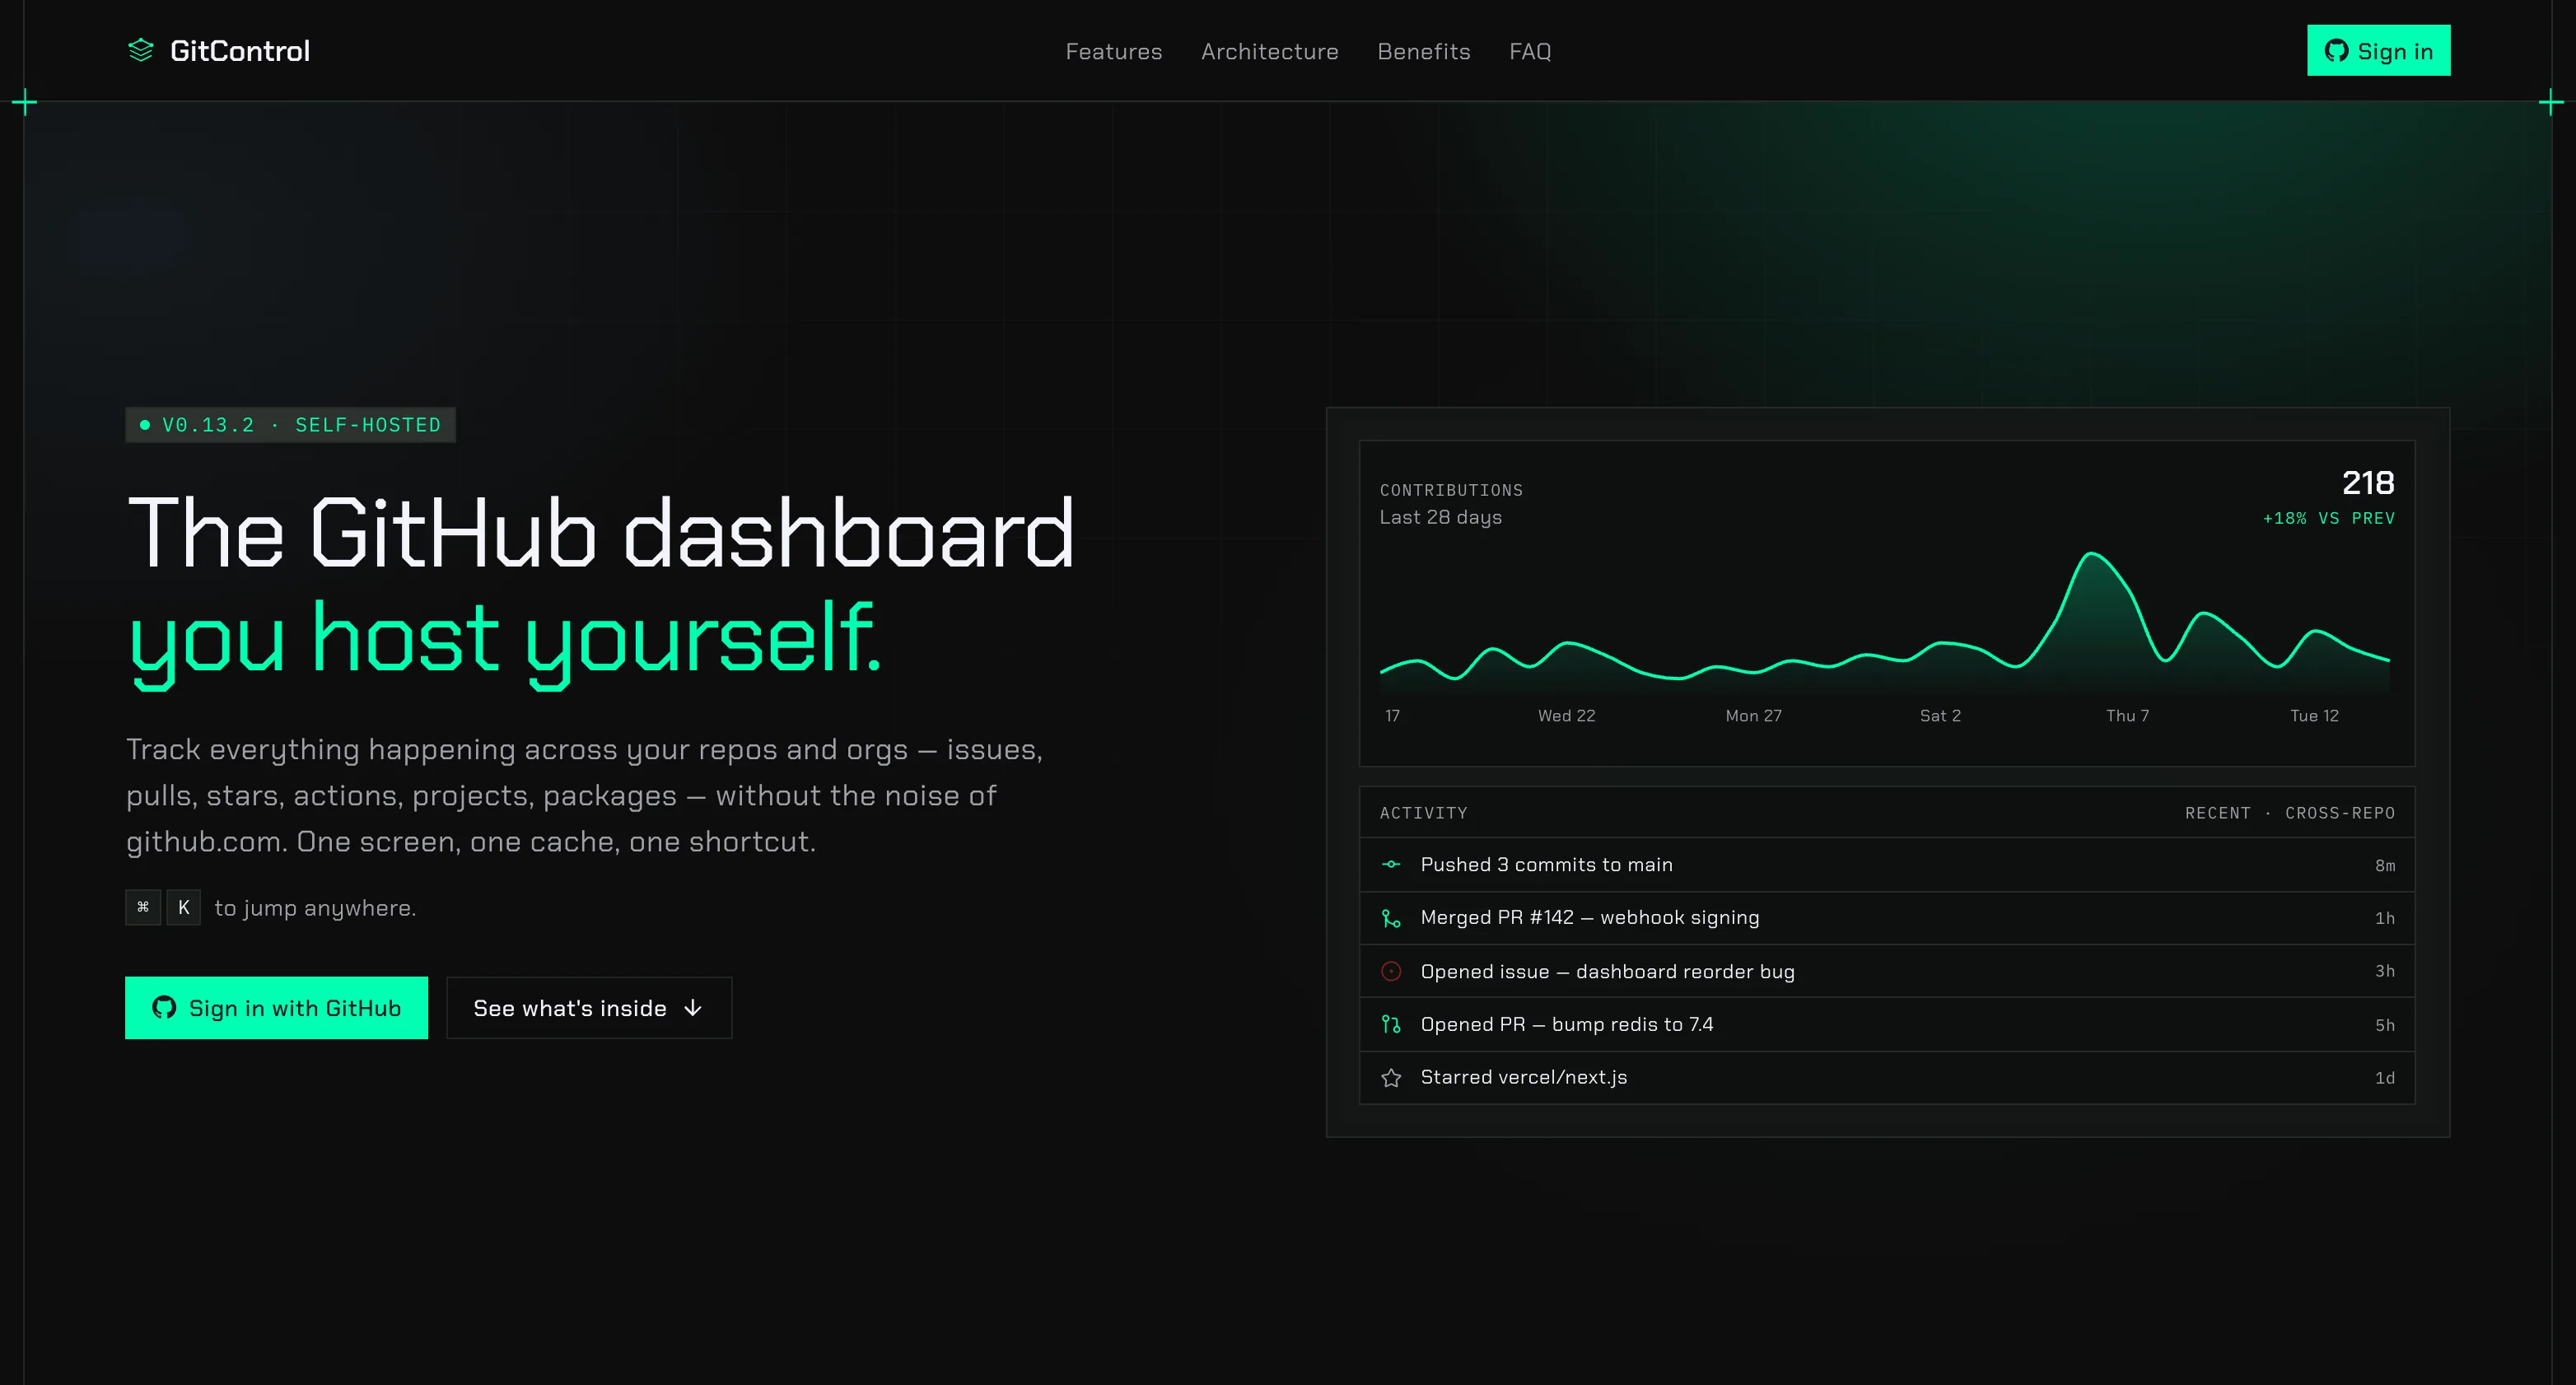This screenshot has height=1385, width=2576.
Task: Click the Sat 2 axis label
Action: click(x=1941, y=716)
